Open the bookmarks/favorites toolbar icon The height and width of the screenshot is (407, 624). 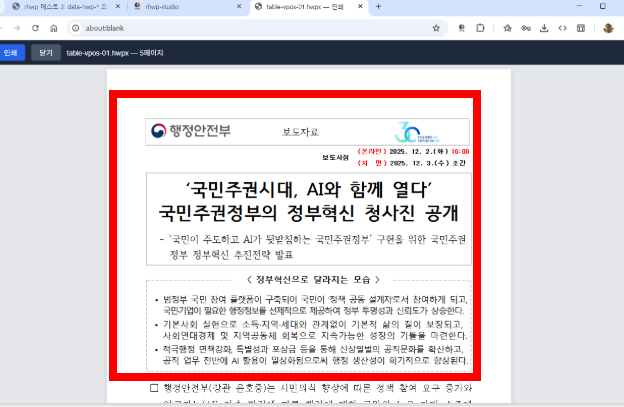click(x=507, y=28)
